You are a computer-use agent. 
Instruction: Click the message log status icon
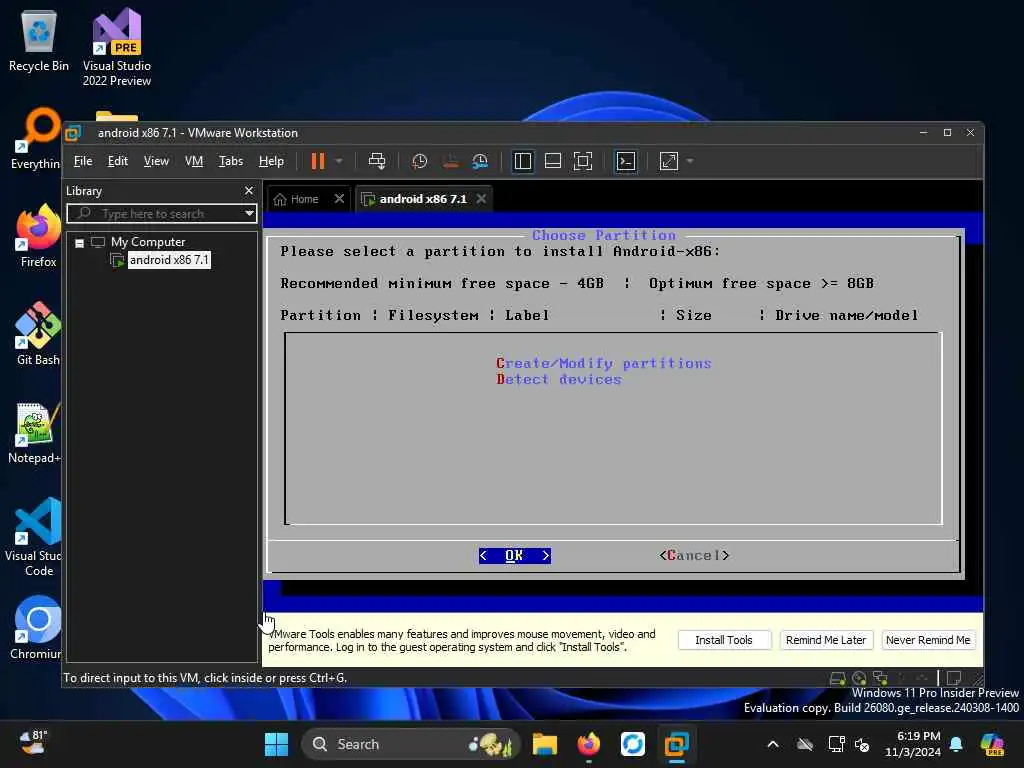coord(954,679)
